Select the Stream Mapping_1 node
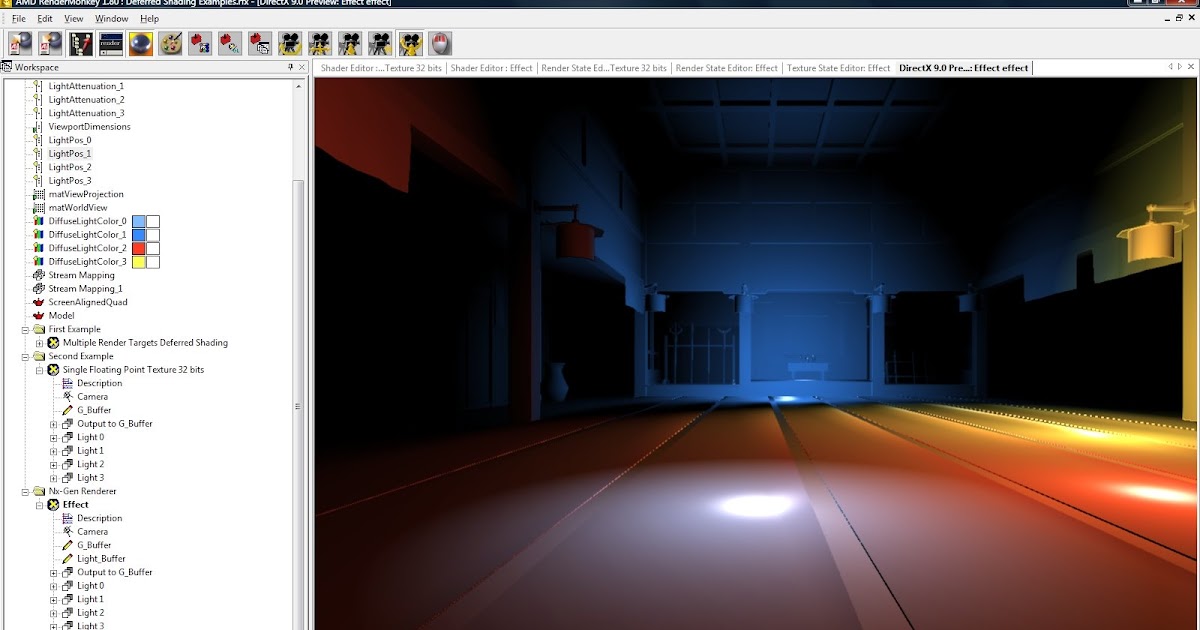1200x630 pixels. (x=84, y=289)
